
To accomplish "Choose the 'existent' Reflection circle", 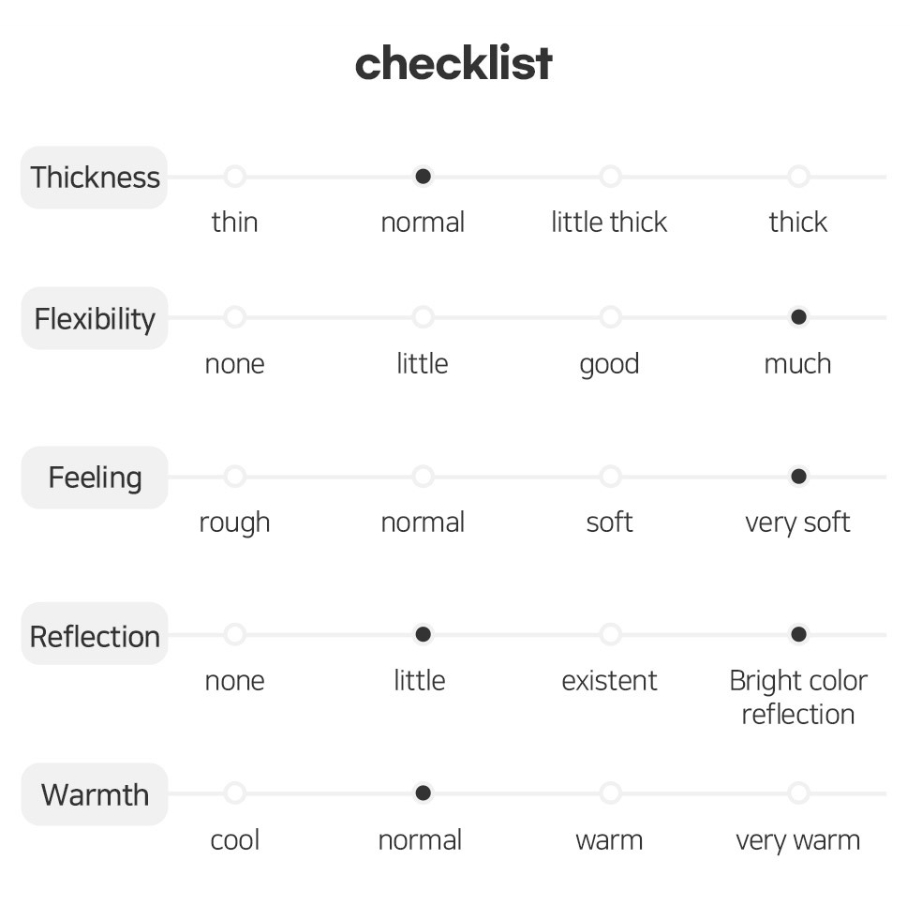I will click(x=611, y=634).
